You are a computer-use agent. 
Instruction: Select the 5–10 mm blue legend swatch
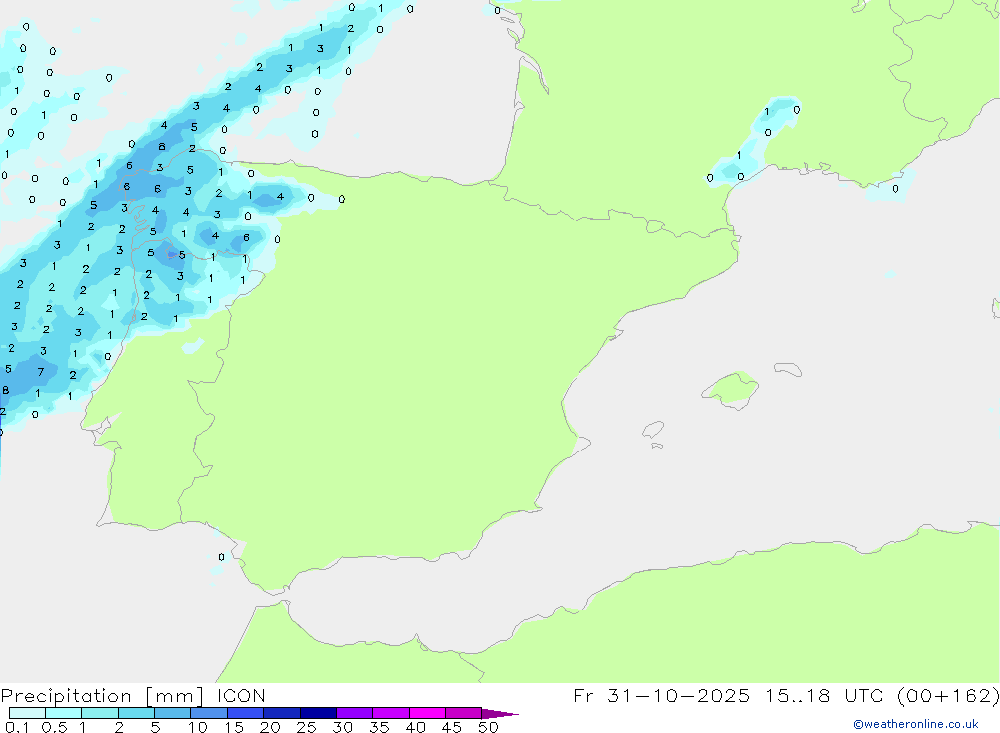tap(172, 713)
